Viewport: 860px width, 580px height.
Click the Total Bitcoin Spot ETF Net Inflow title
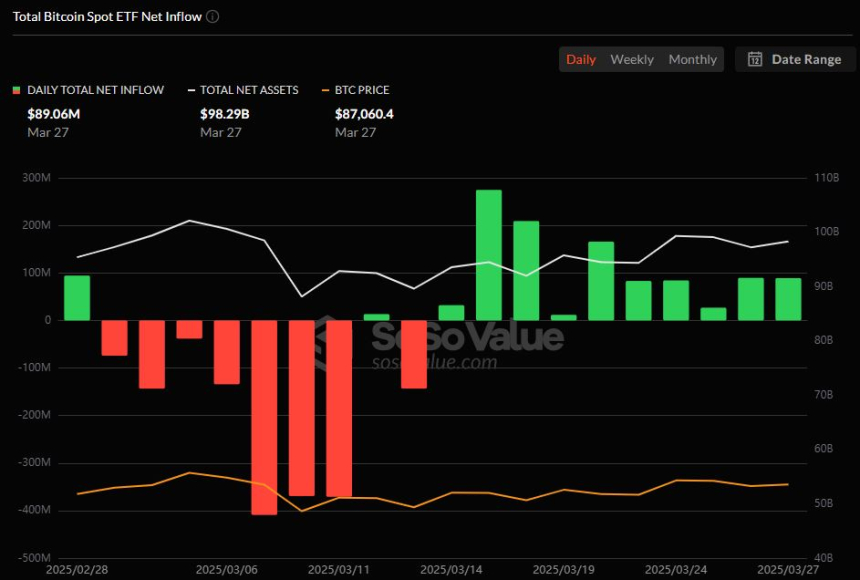[x=107, y=17]
